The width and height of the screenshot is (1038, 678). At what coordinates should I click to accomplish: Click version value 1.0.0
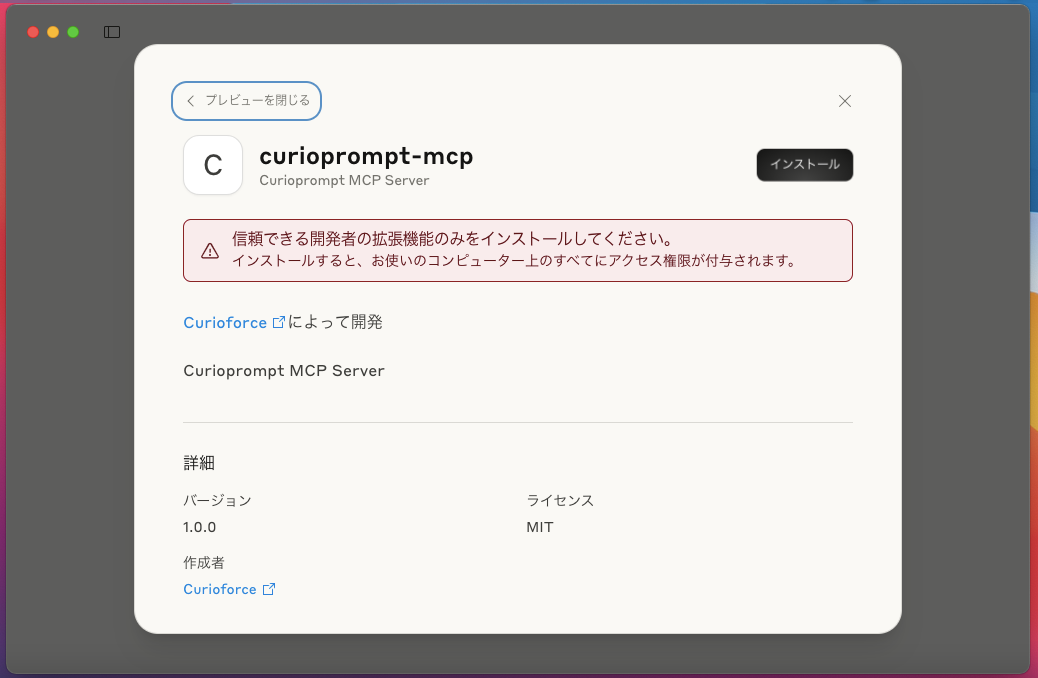click(x=199, y=527)
